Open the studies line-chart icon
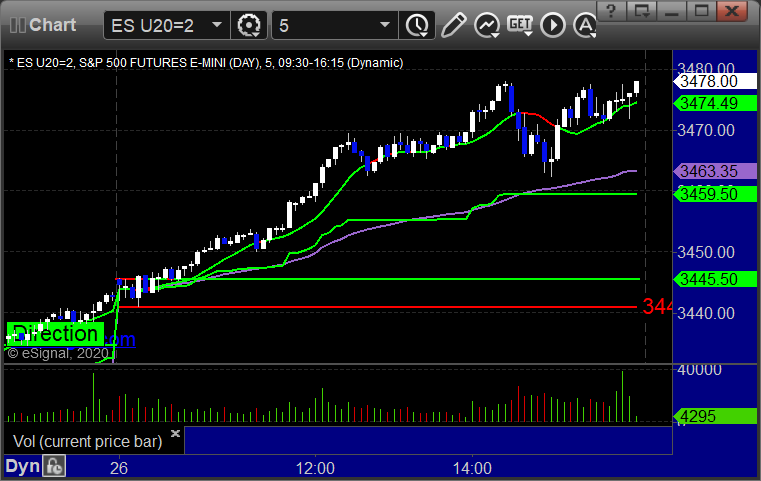This screenshot has width=761, height=481. pyautogui.click(x=487, y=25)
